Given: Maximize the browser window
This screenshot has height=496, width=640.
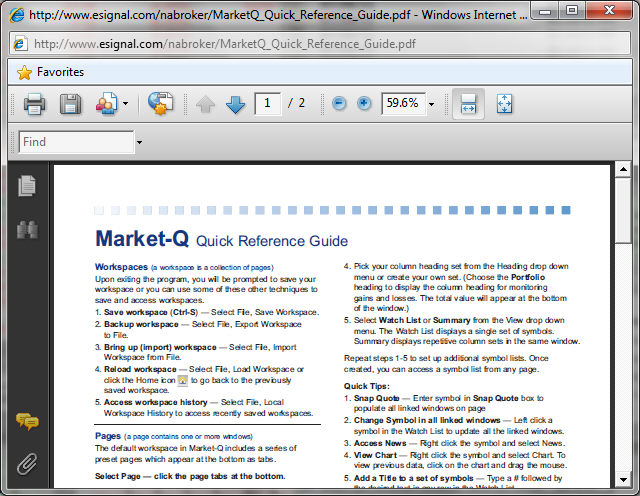Looking at the screenshot, I should click(x=572, y=10).
